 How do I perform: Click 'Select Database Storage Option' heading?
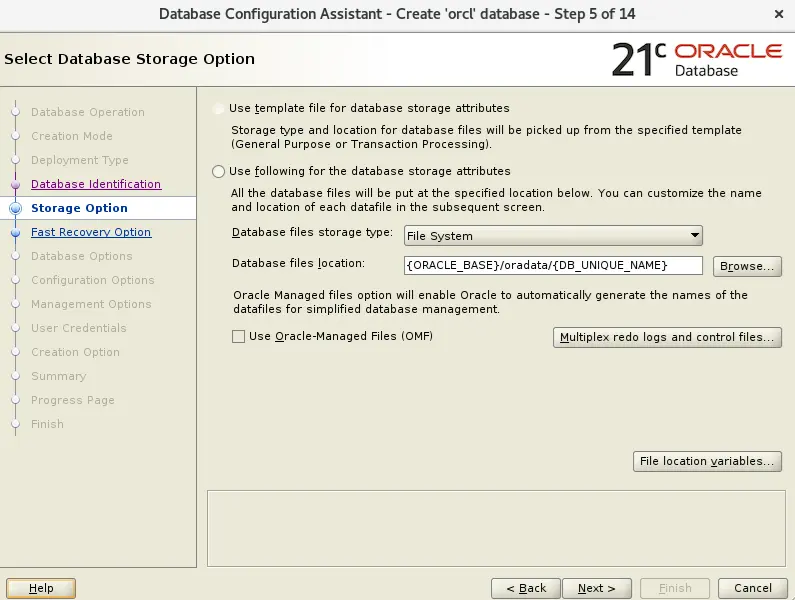[x=129, y=59]
